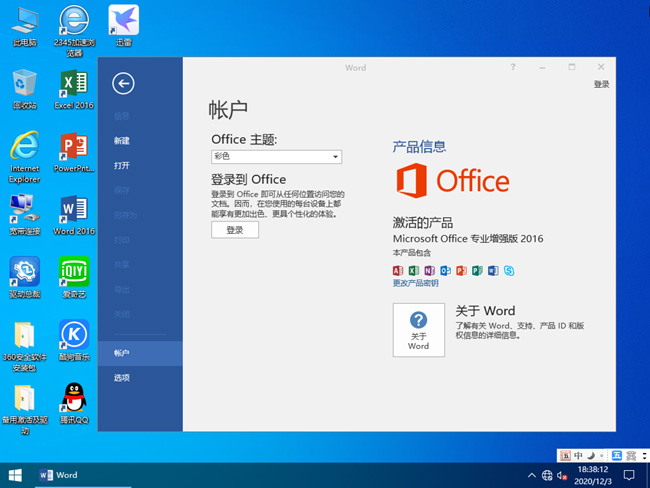
Task: Open the notification center icon
Action: [x=629, y=475]
